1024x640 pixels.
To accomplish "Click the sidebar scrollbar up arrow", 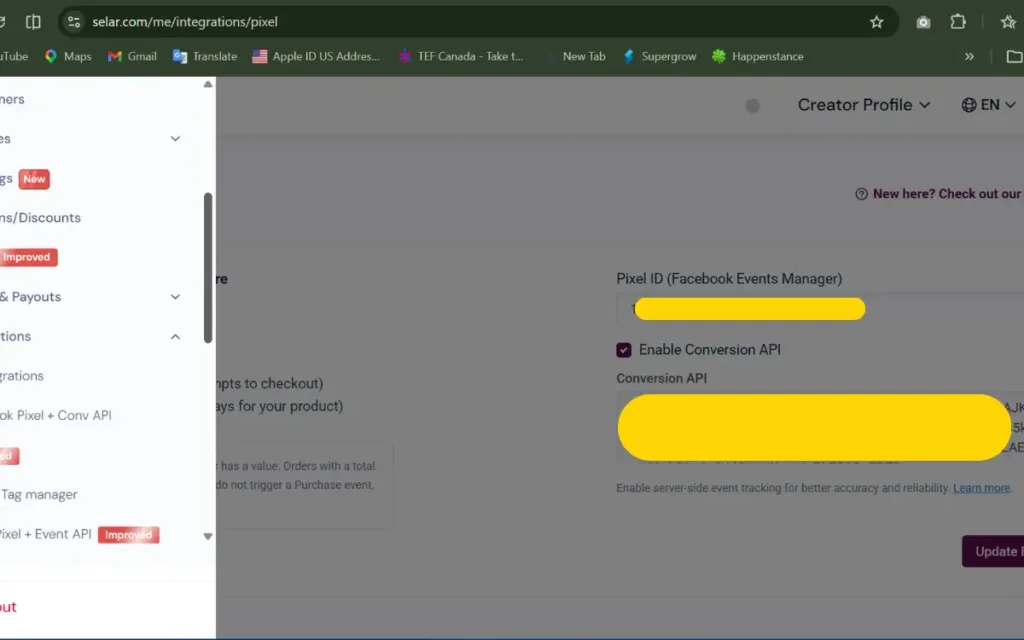I will tap(208, 84).
